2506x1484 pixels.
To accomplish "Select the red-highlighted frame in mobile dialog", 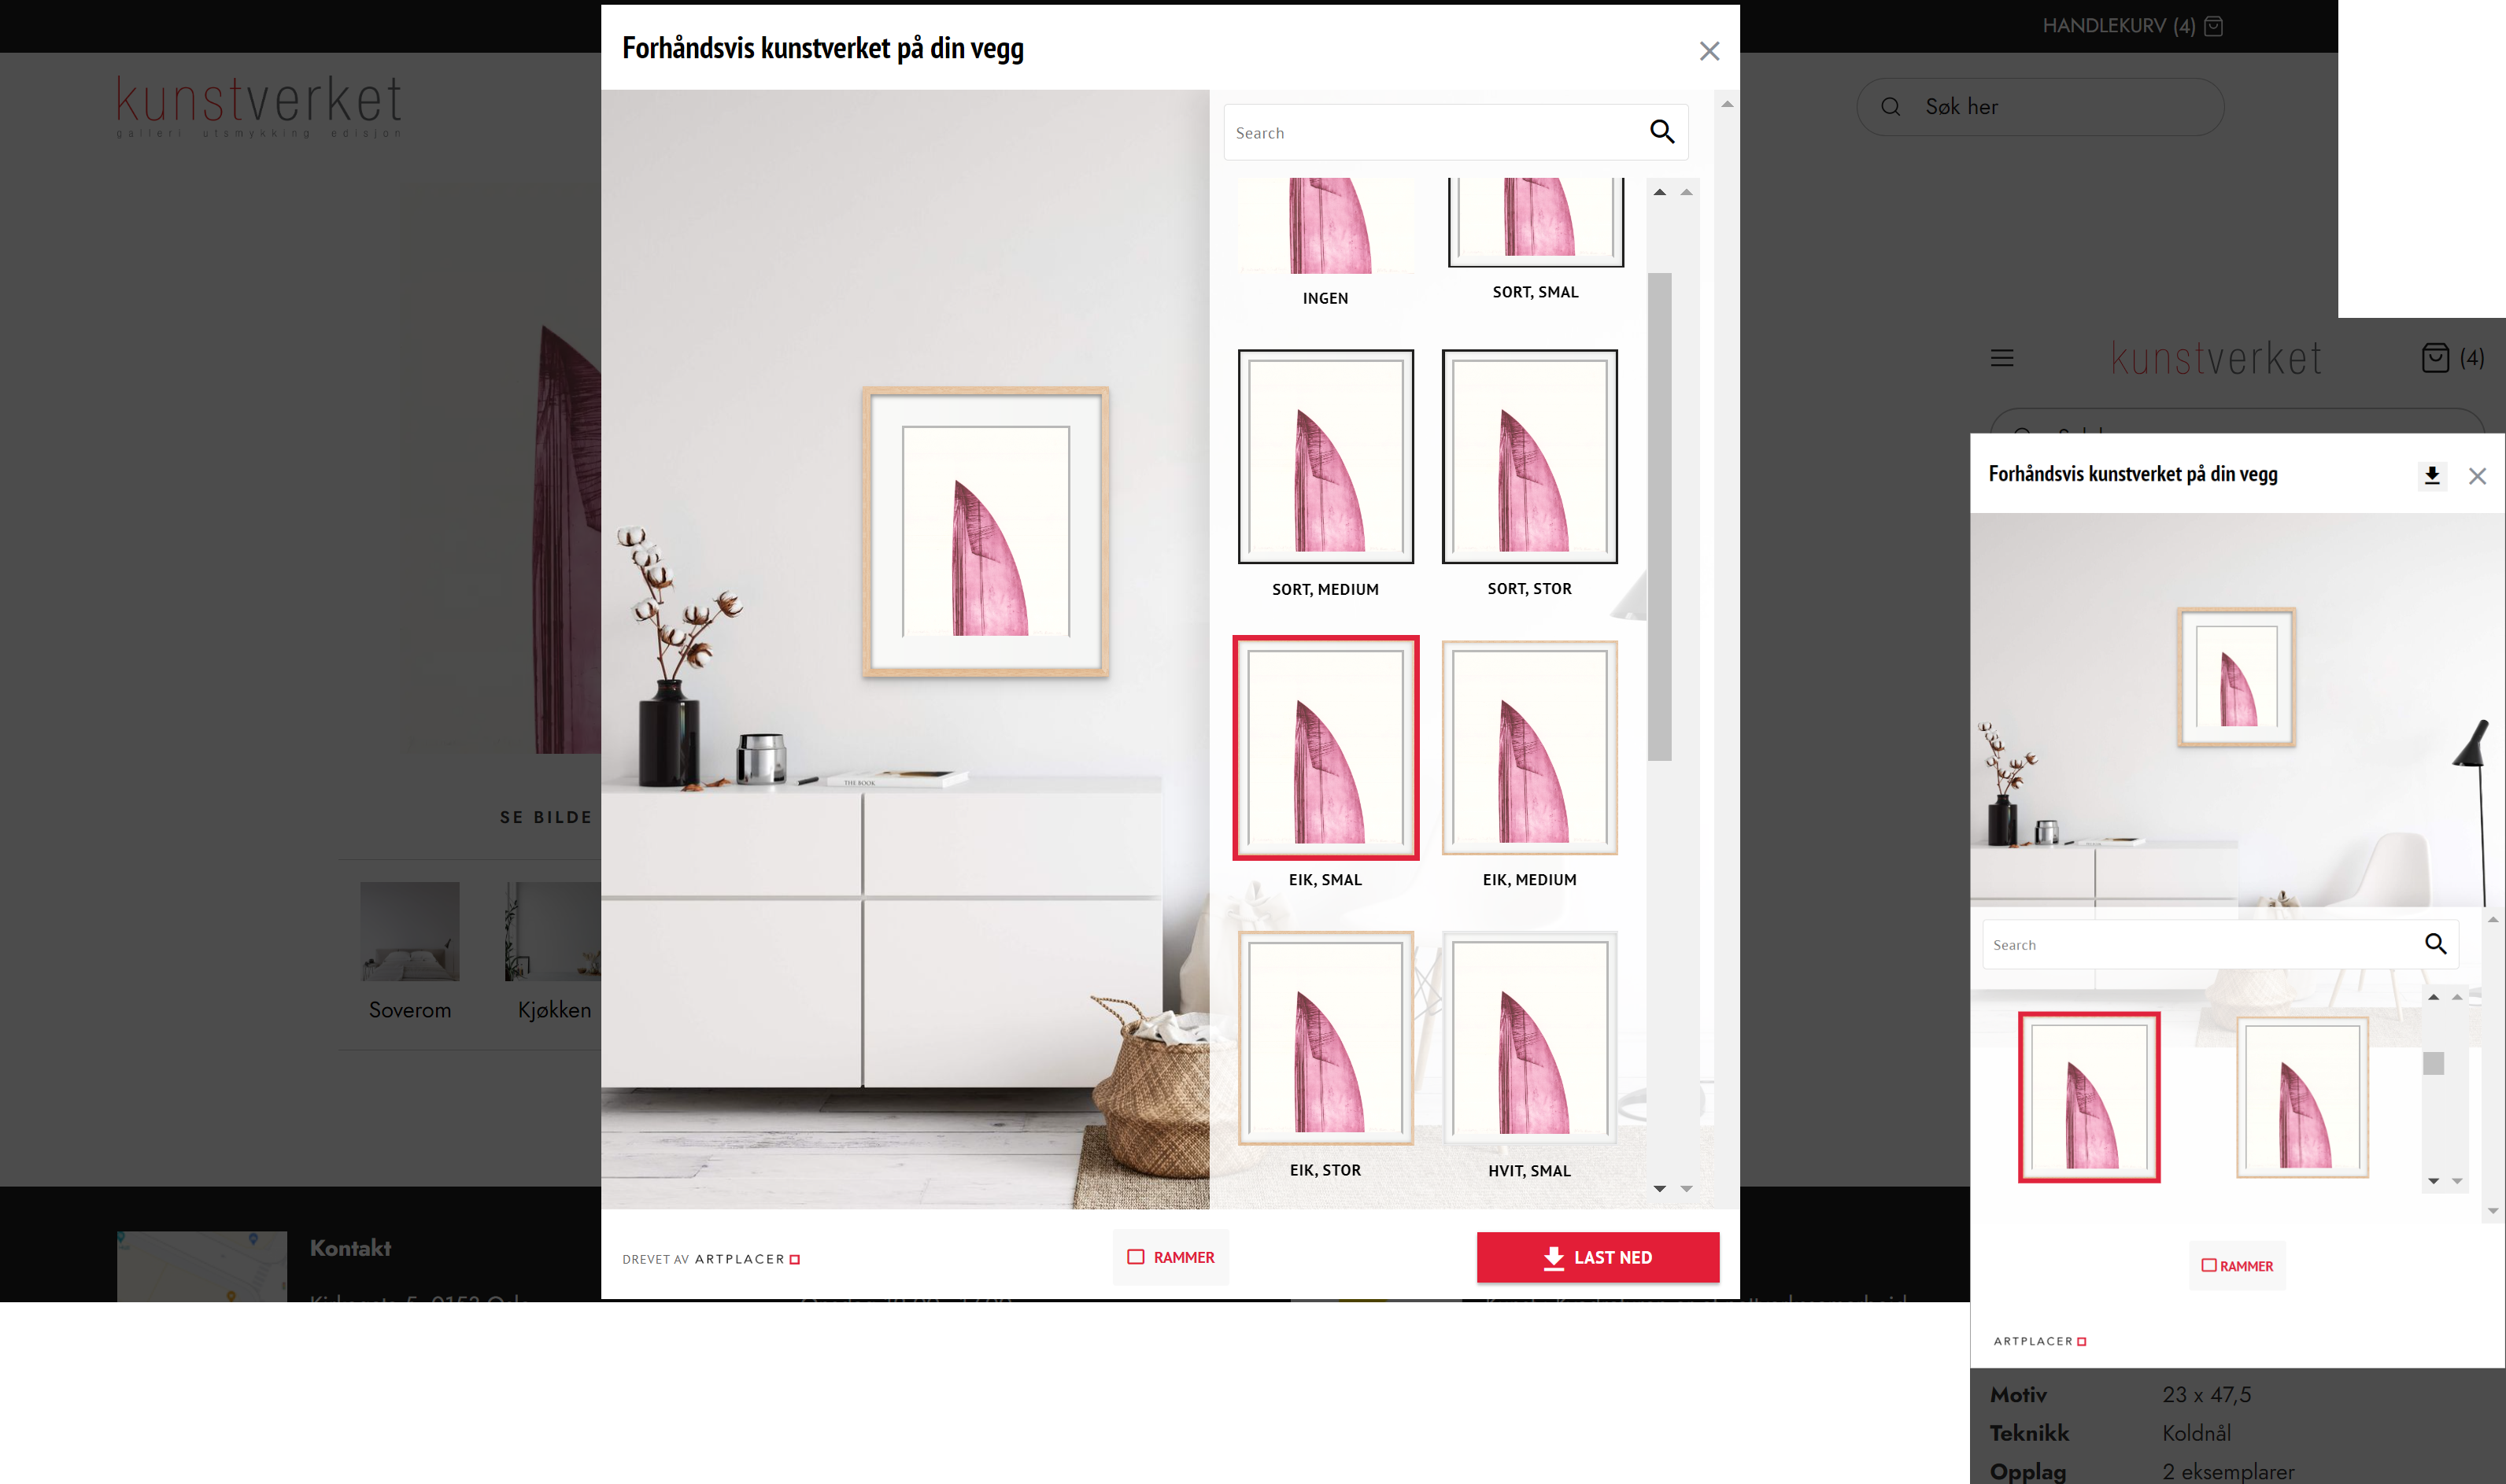I will 2089,1096.
